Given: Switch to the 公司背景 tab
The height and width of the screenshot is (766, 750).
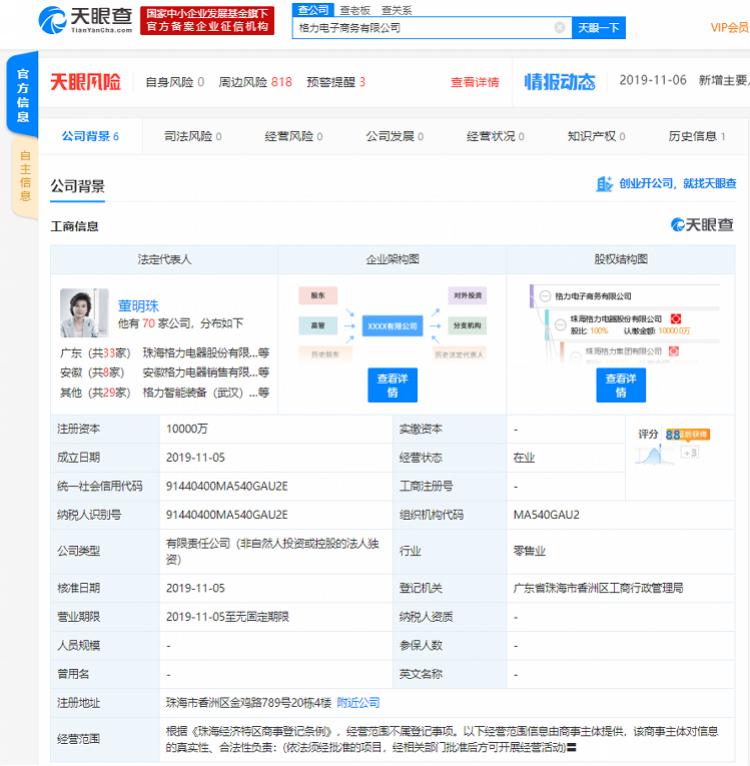Looking at the screenshot, I should click(x=90, y=136).
